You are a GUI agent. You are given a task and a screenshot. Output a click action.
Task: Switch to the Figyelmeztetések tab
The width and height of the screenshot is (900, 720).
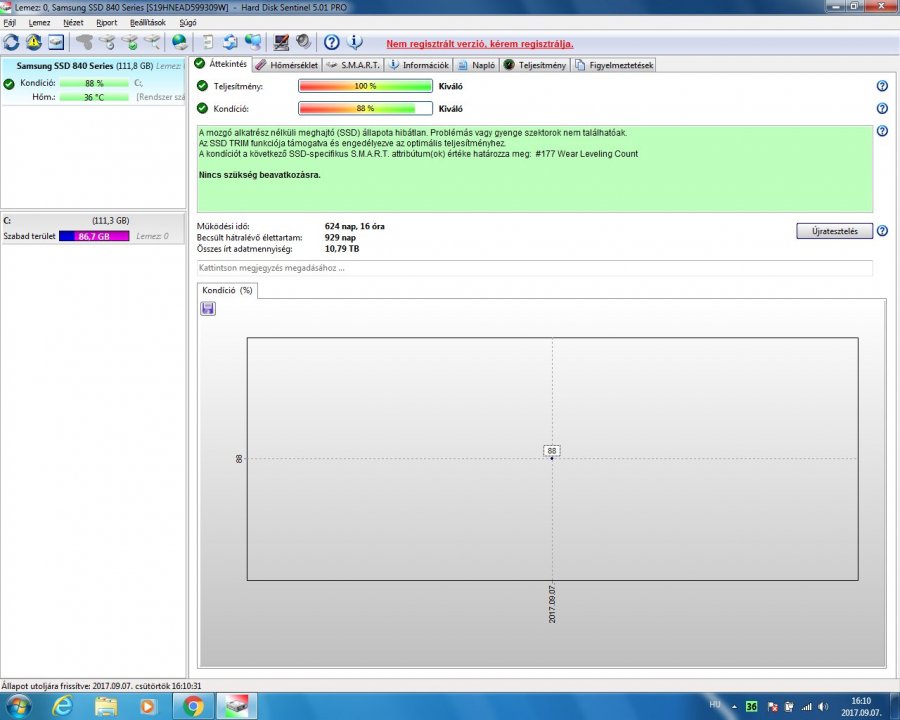tap(614, 65)
